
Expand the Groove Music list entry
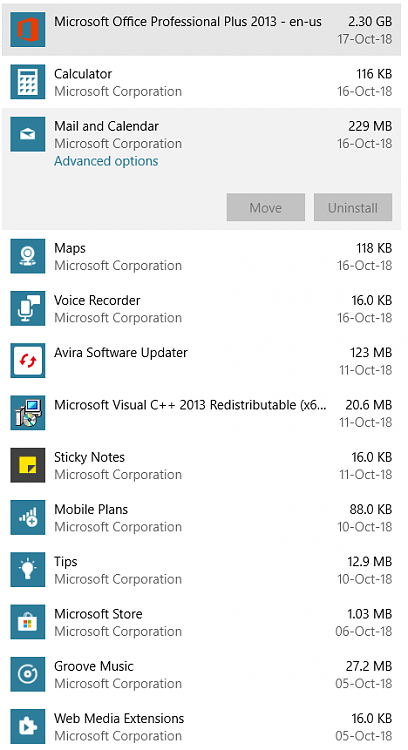(x=201, y=674)
